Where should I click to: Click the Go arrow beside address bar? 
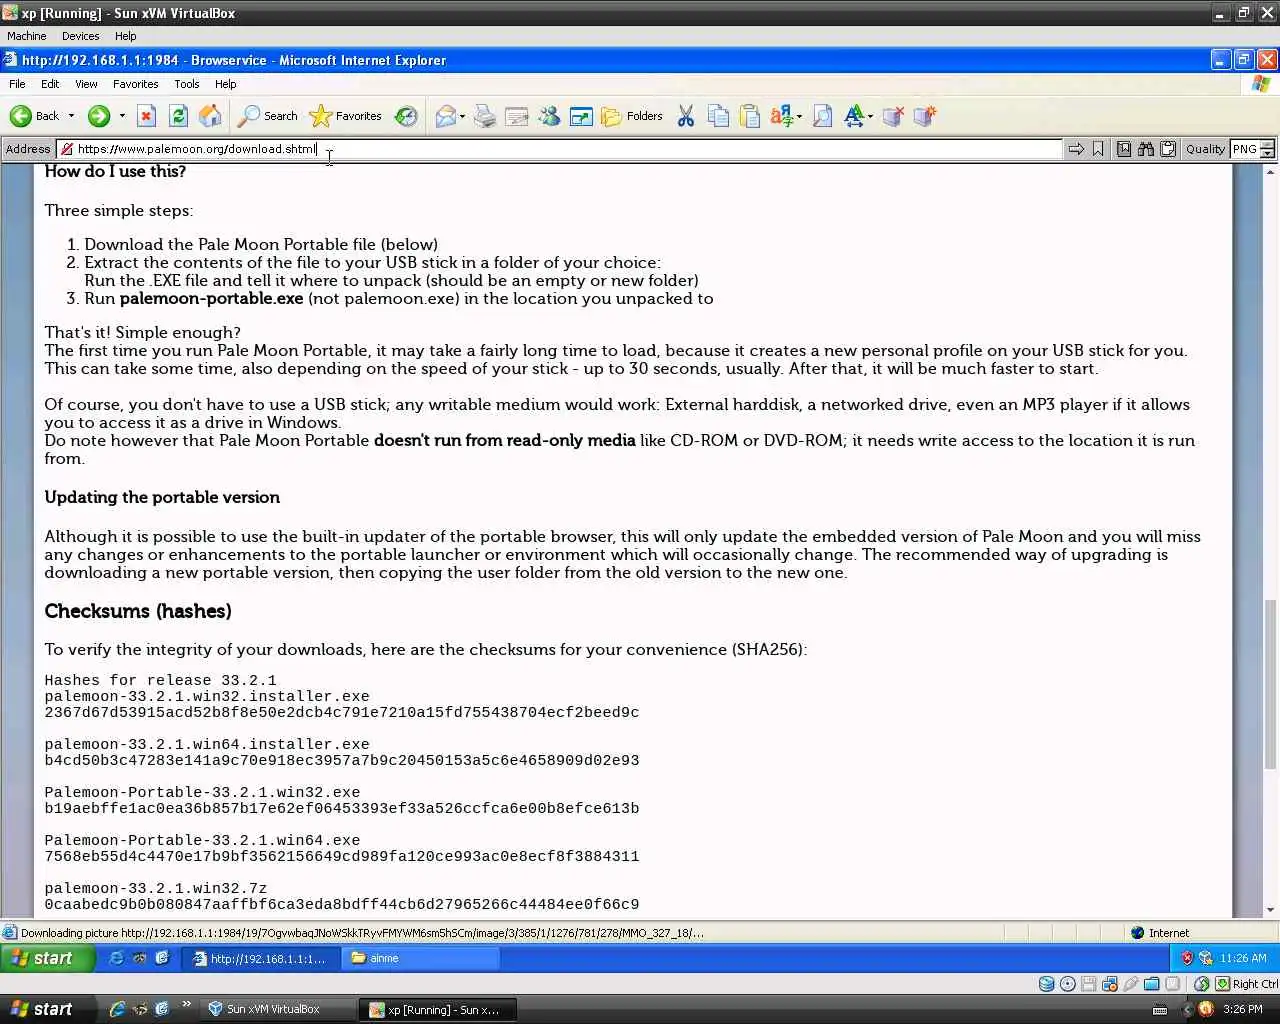(1076, 149)
